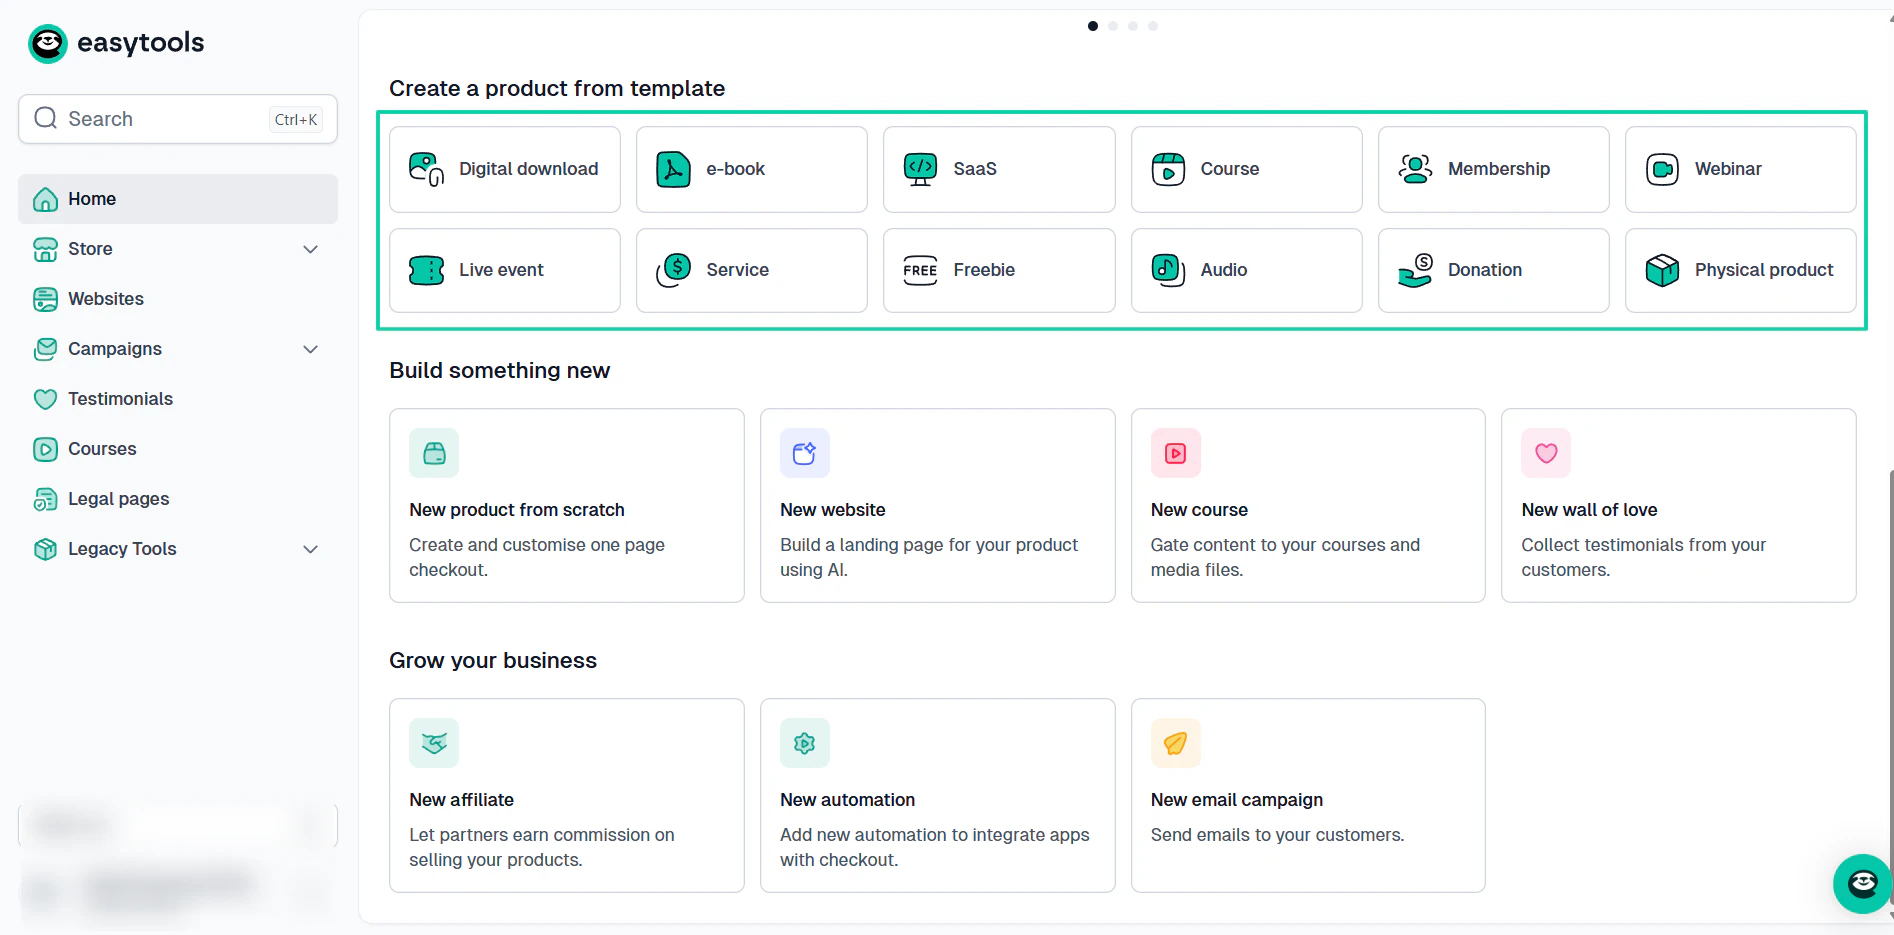Image resolution: width=1894 pixels, height=935 pixels.
Task: Expand the Campaigns section chevron
Action: tap(311, 349)
